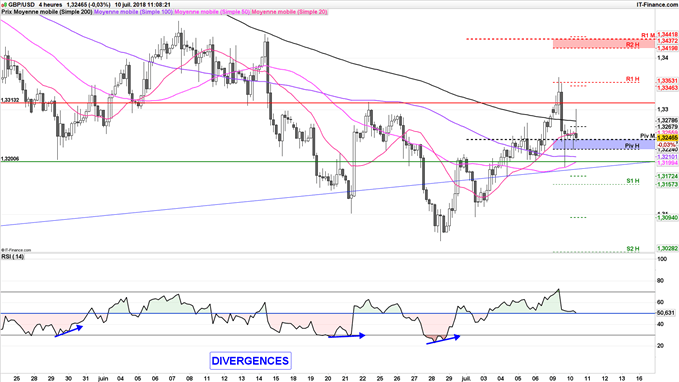Click the yellow current price tag 1,32465
This screenshot has height=382, width=679.
[667, 138]
